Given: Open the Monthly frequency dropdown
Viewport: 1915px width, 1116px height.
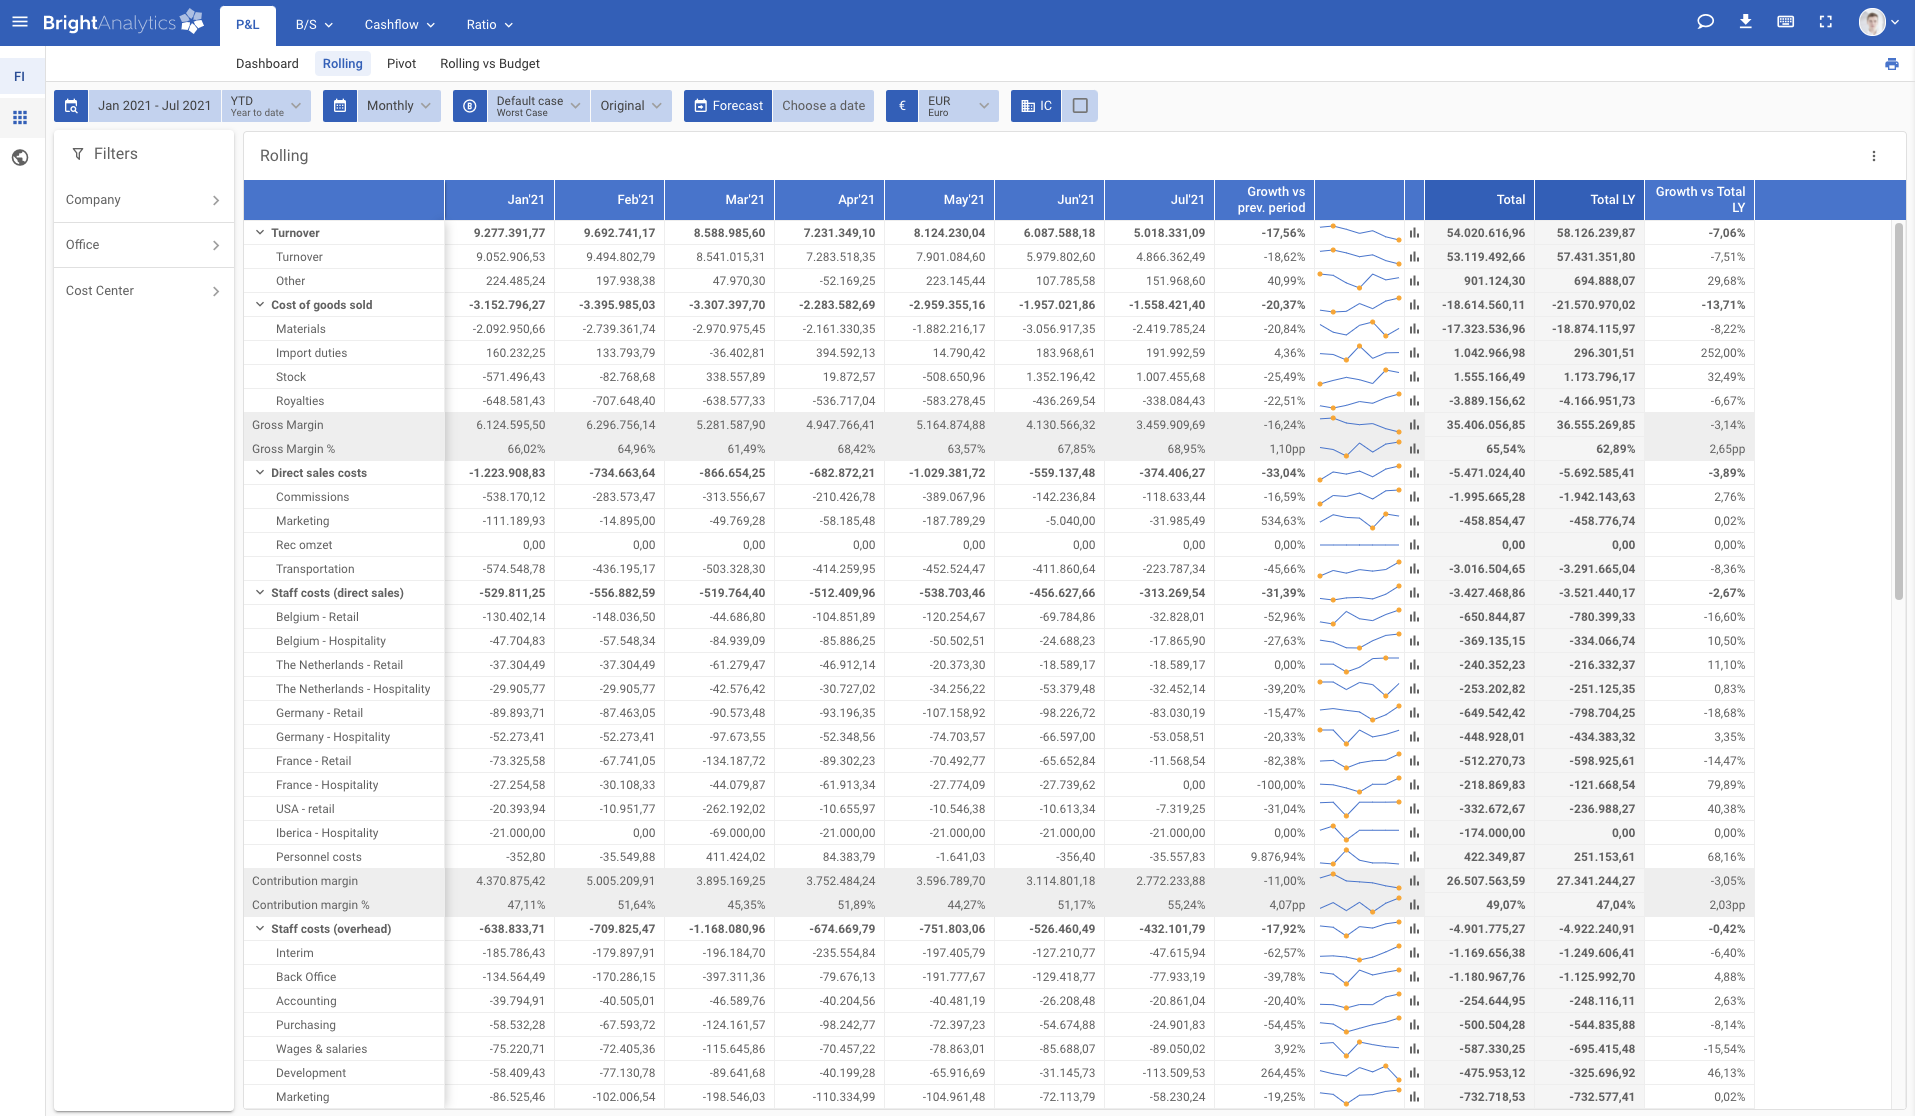Looking at the screenshot, I should 395,105.
